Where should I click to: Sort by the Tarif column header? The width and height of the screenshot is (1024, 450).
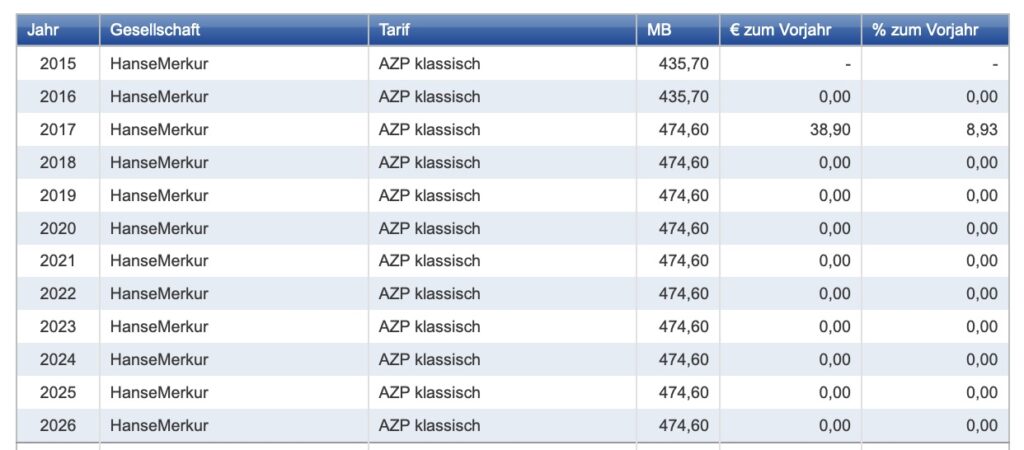395,30
